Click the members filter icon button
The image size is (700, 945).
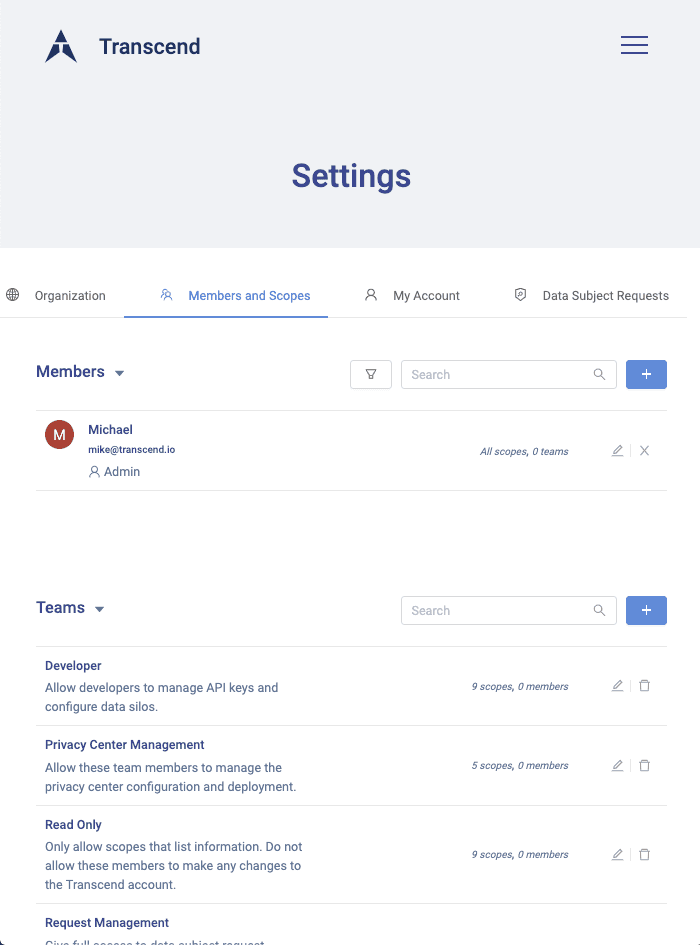click(x=371, y=374)
